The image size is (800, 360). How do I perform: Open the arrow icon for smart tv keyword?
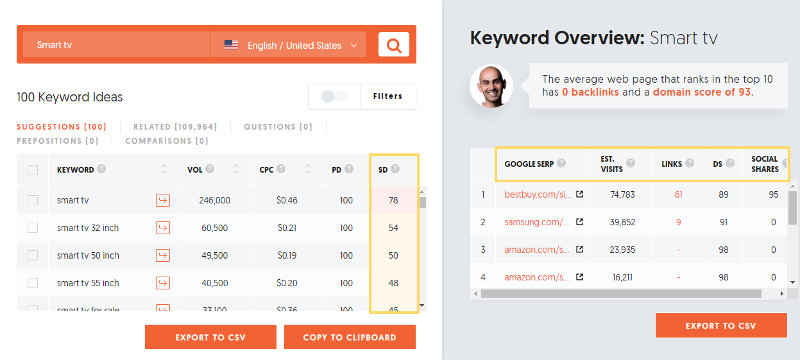(163, 200)
